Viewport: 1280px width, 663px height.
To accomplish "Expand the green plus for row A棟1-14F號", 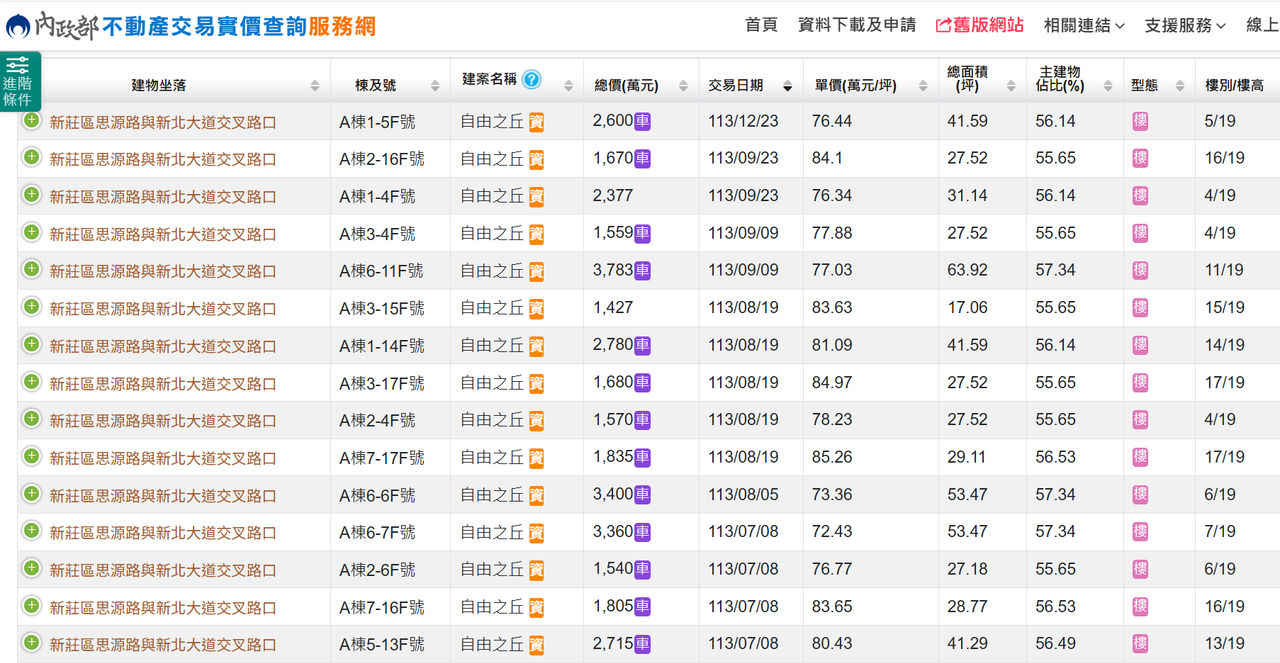I will pyautogui.click(x=31, y=344).
